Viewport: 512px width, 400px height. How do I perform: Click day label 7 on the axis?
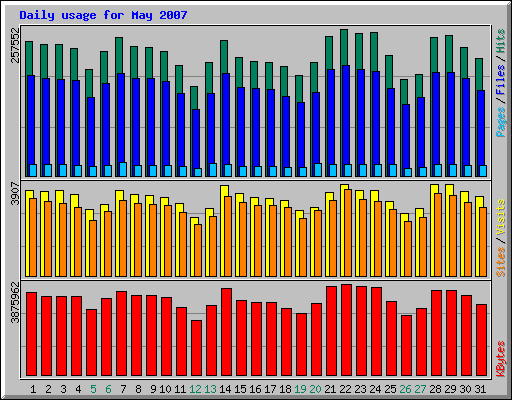click(x=123, y=389)
